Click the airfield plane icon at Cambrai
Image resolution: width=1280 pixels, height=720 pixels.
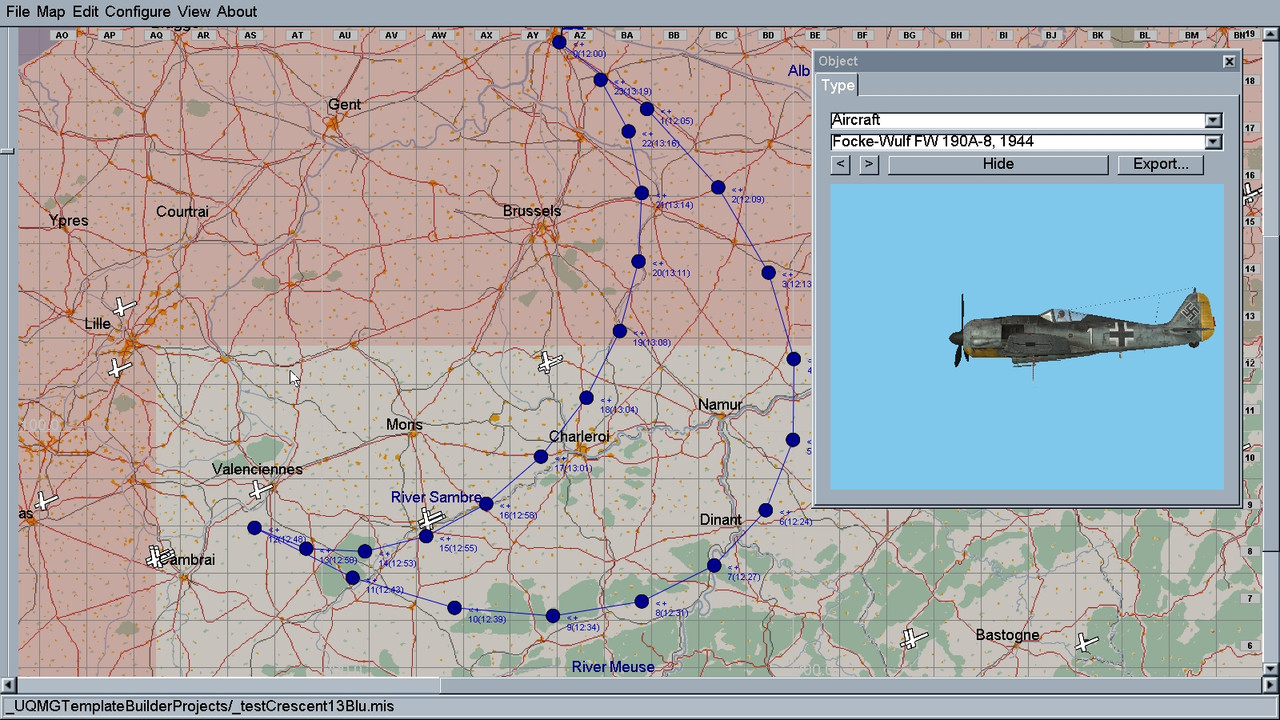click(x=159, y=556)
